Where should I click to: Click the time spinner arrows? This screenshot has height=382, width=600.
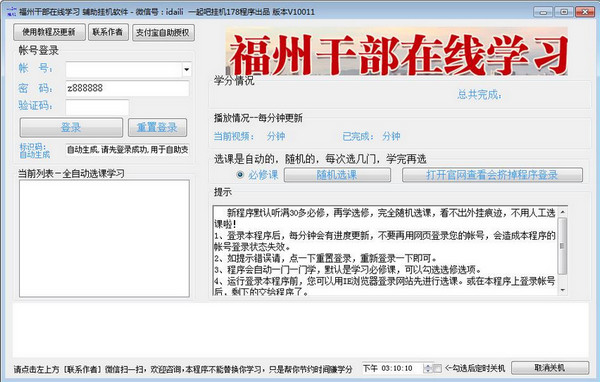coord(428,368)
